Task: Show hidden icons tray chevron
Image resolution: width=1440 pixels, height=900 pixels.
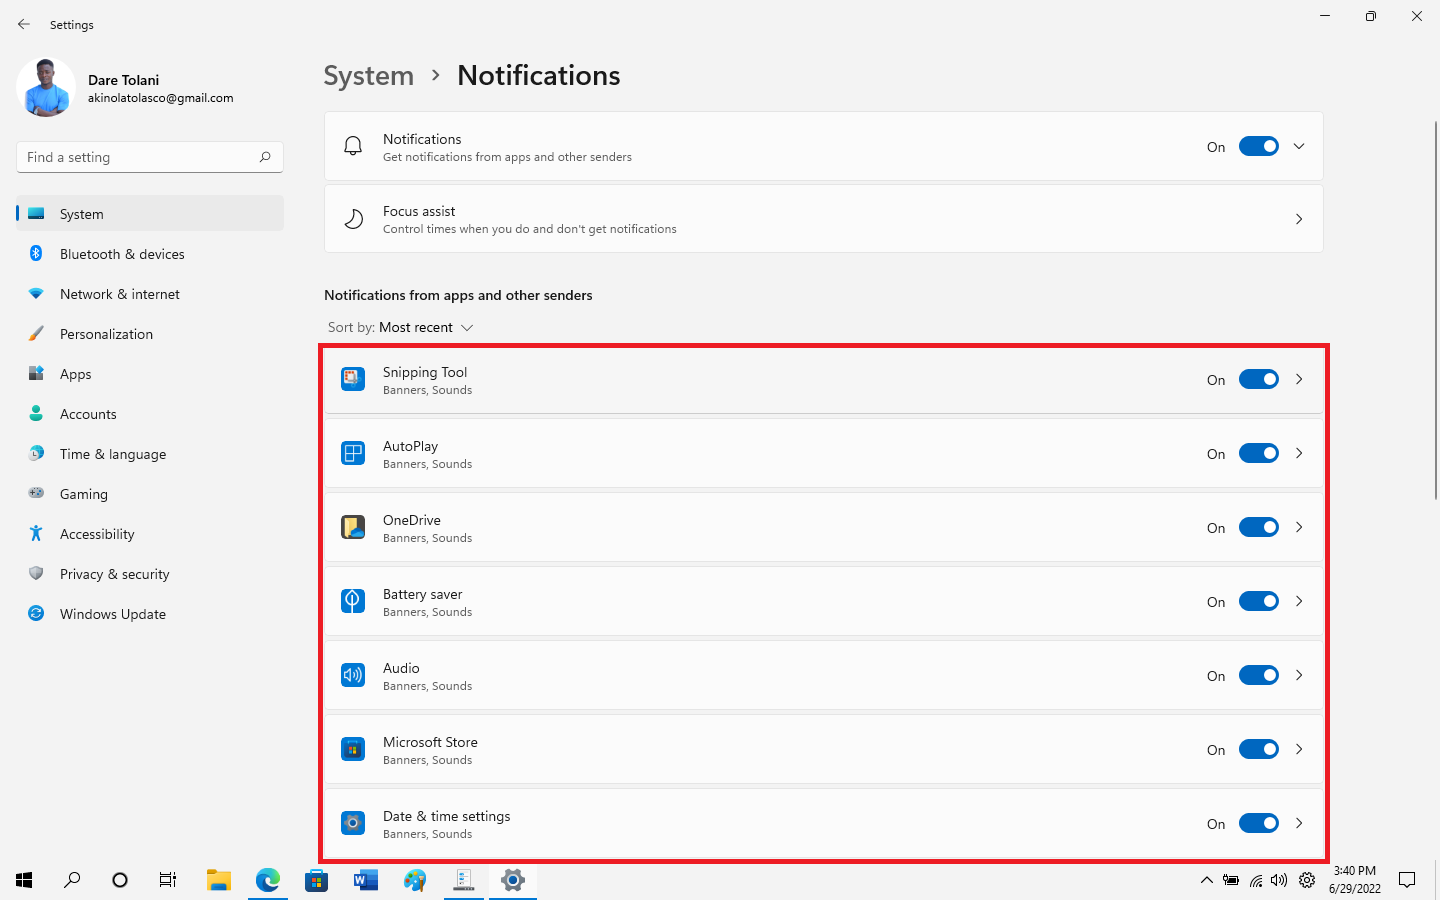Action: pyautogui.click(x=1206, y=880)
